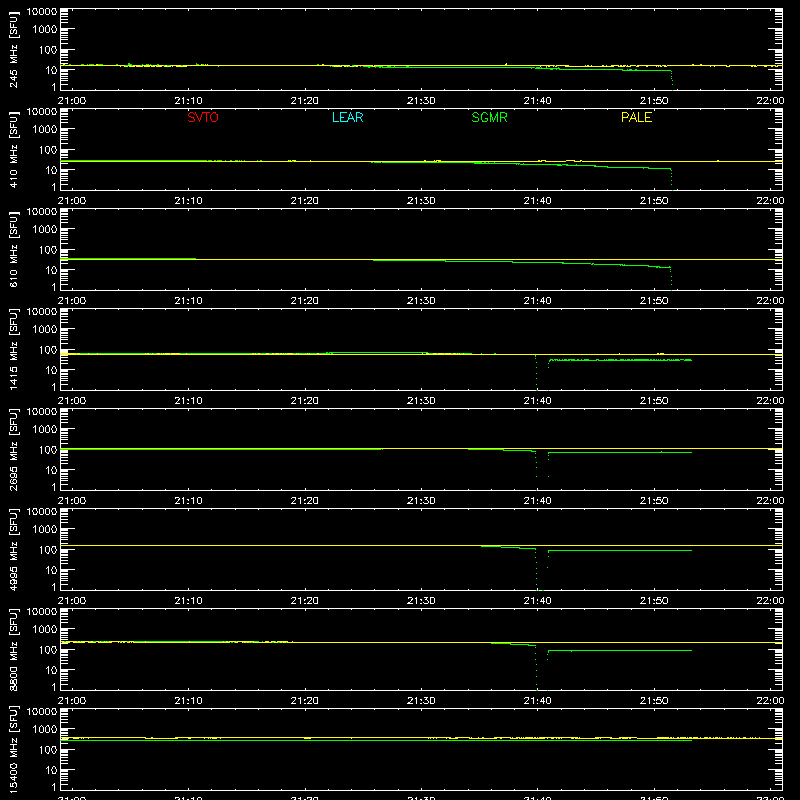The height and width of the screenshot is (800, 800).
Task: Click the 100 tick in the 610 MHz panel
Action: tap(48, 249)
